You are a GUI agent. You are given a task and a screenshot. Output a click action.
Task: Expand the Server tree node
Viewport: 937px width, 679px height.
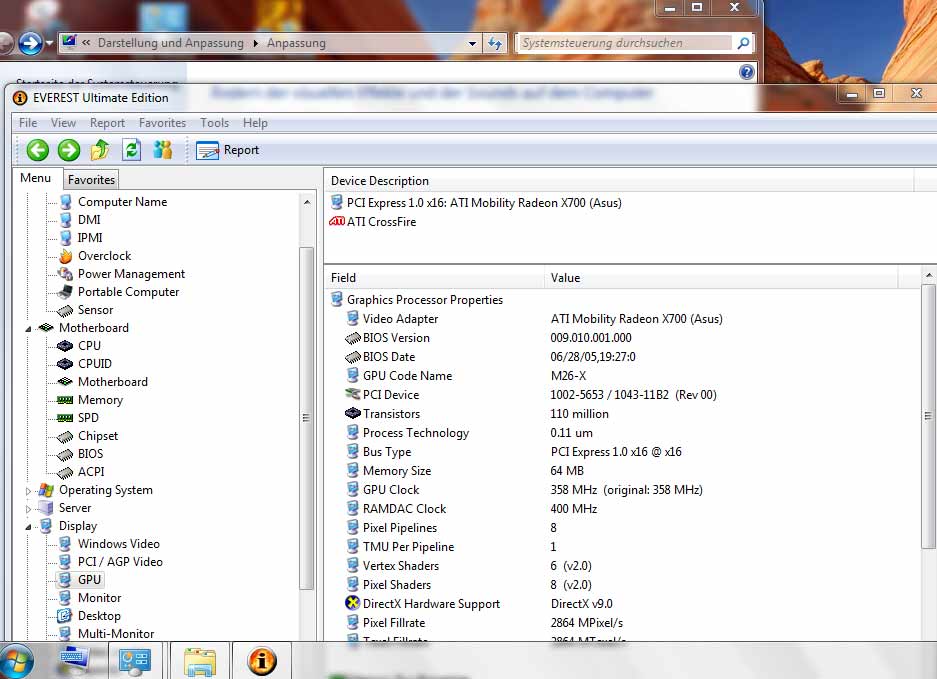coord(28,509)
